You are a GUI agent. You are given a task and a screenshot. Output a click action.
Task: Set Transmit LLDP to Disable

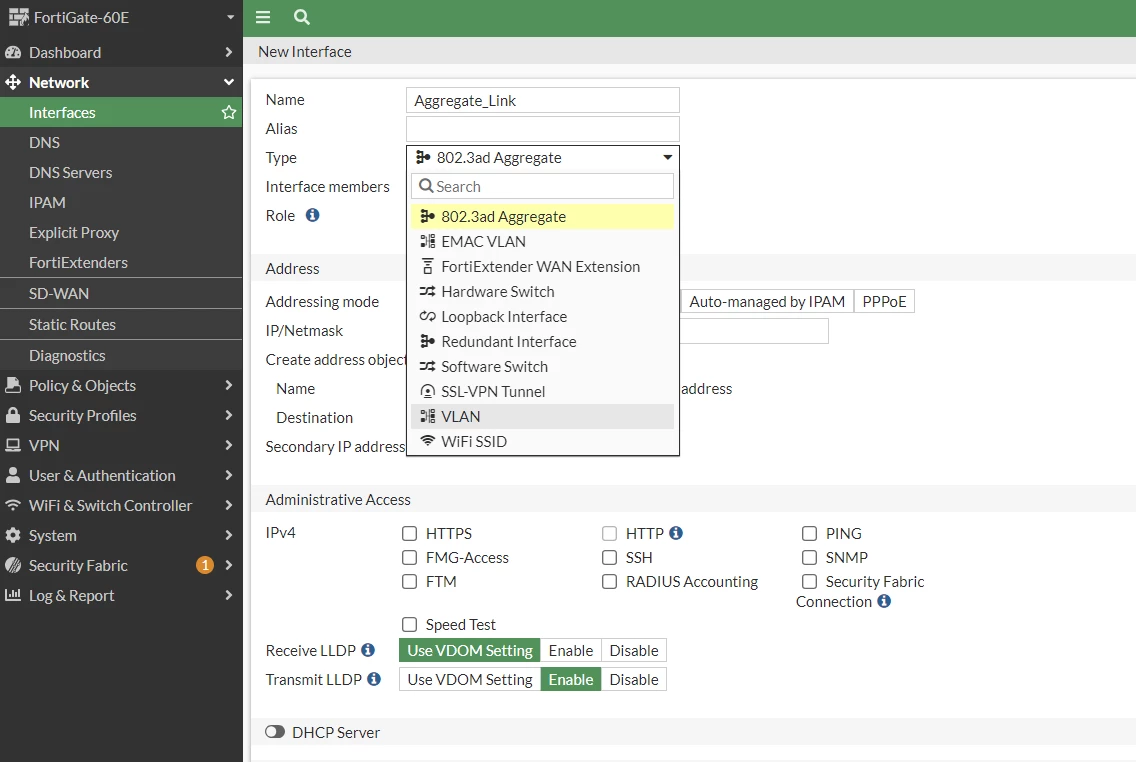point(634,679)
